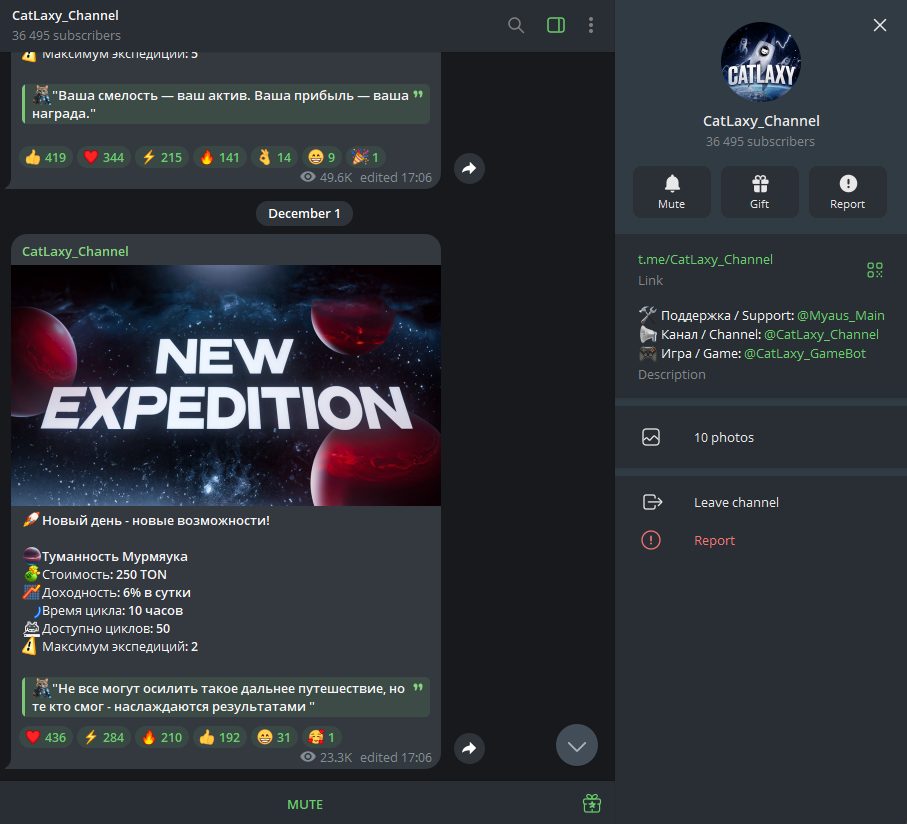Toggle the right info sidebar panel

556,25
